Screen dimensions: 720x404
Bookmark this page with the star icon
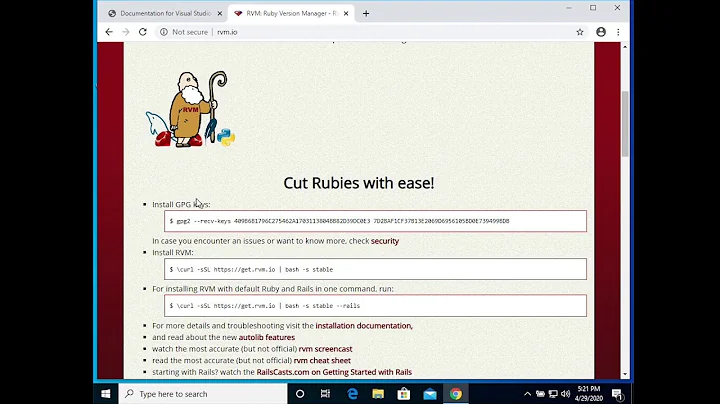580,32
